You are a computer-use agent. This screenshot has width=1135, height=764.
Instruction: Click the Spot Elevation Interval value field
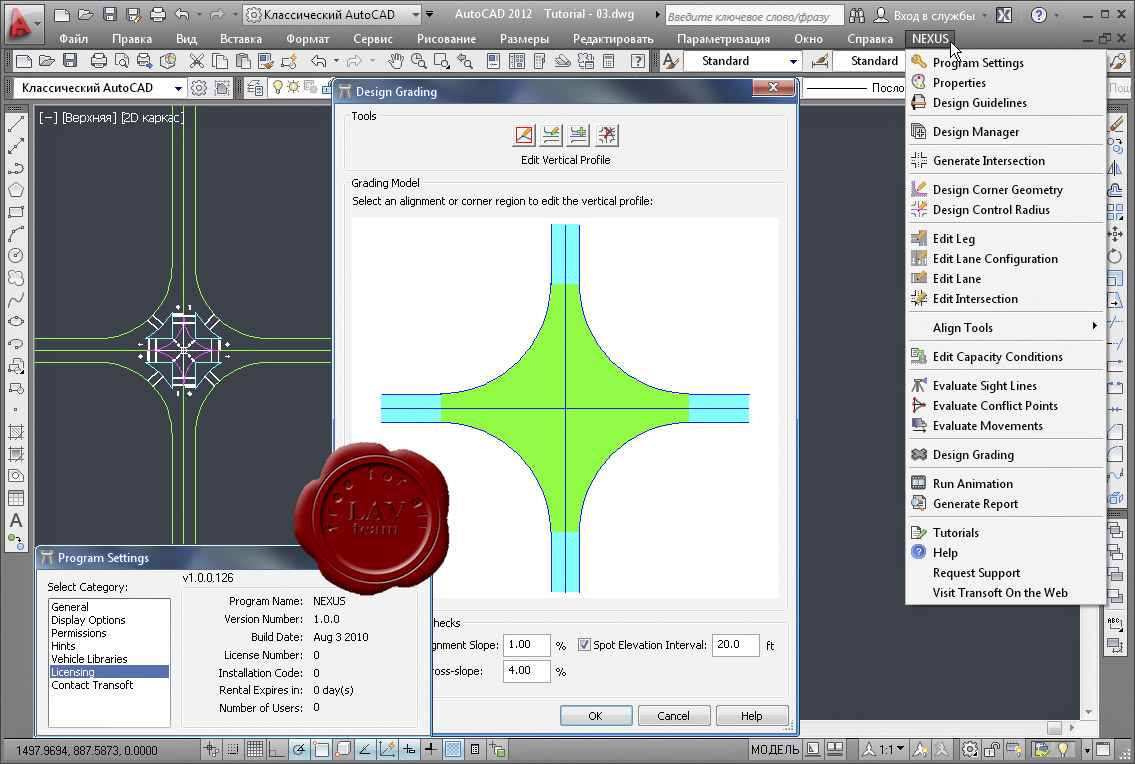click(735, 645)
